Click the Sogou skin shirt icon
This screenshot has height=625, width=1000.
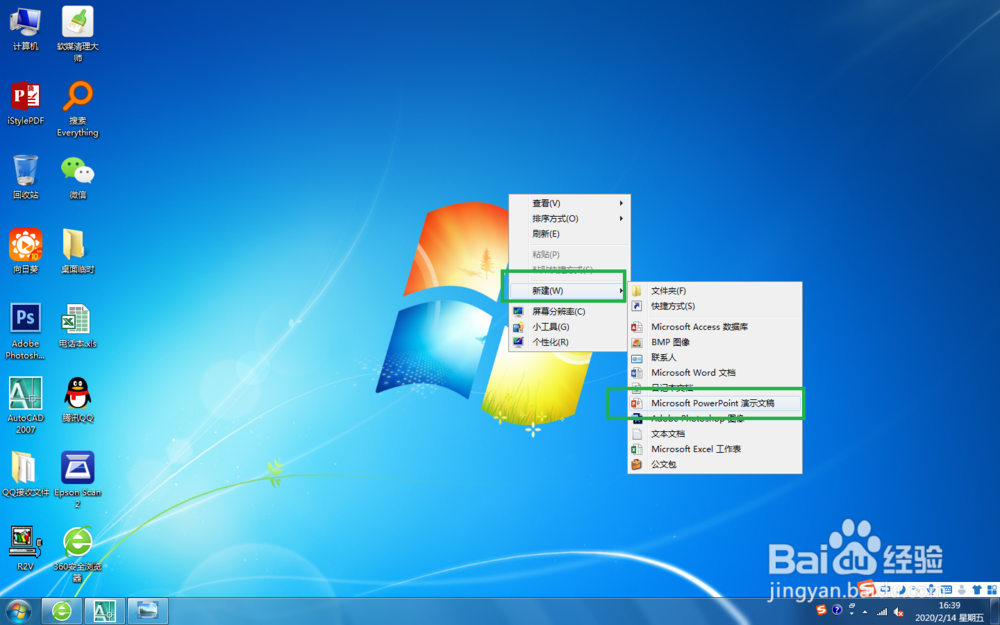coord(977,590)
